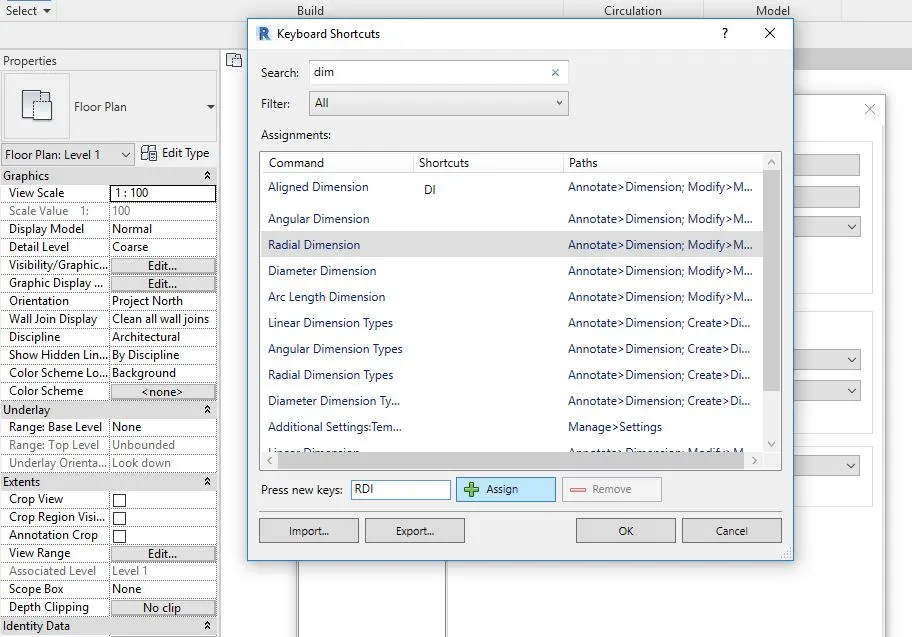The width and height of the screenshot is (912, 637).
Task: Switch to the Circulation ribbon tab
Action: pos(633,10)
